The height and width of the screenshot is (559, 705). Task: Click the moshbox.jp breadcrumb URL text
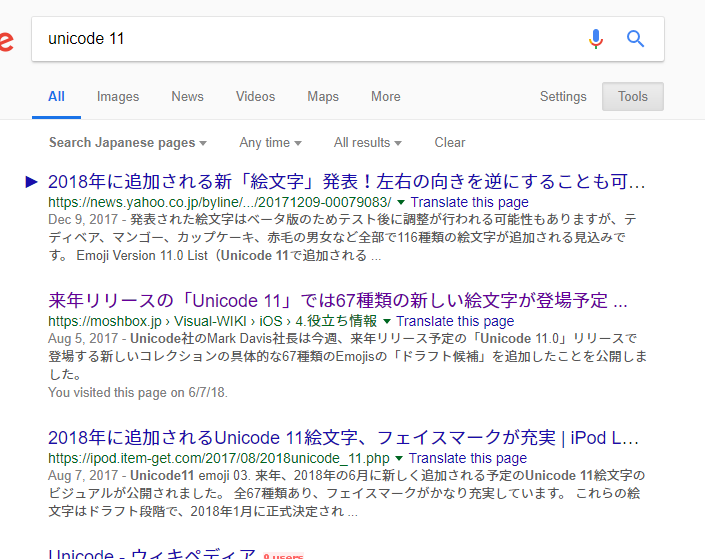point(213,322)
